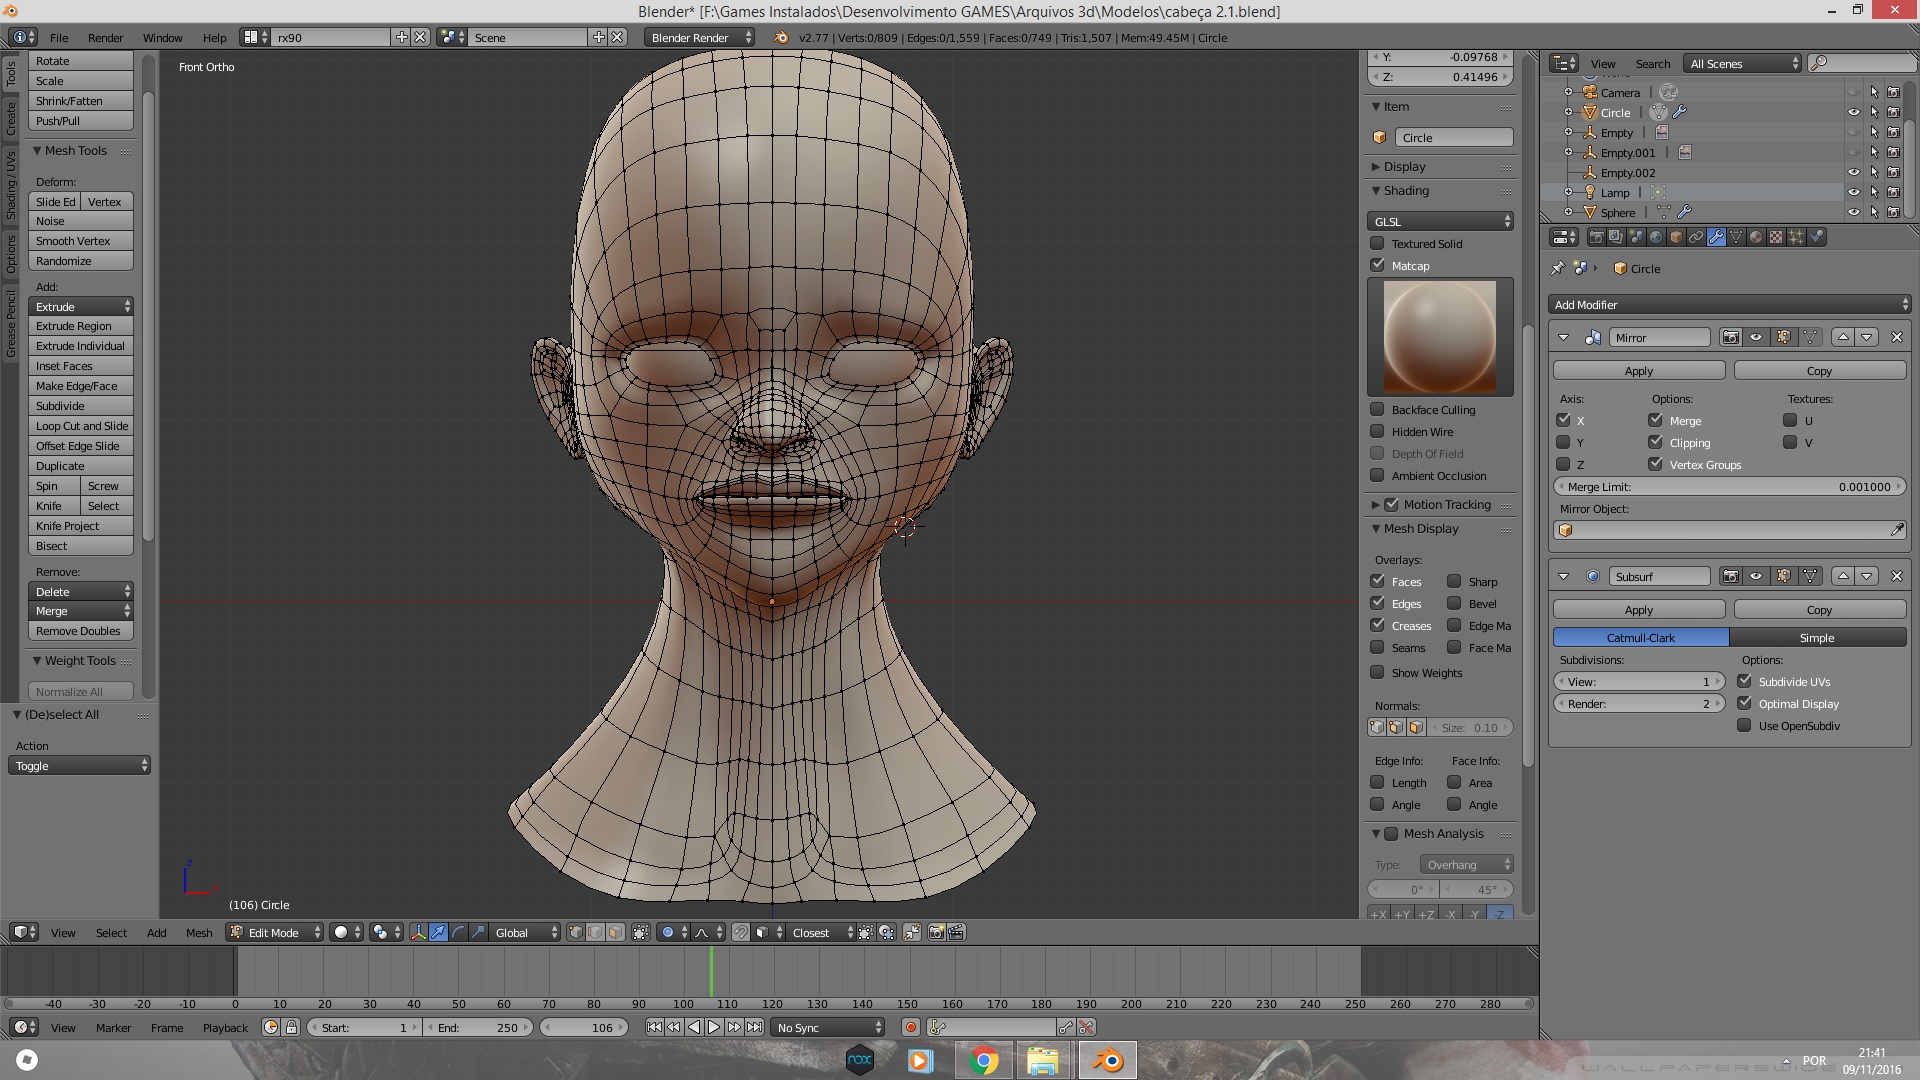Image resolution: width=1920 pixels, height=1080 pixels.
Task: Open the Physics properties tab
Action: pos(1817,237)
